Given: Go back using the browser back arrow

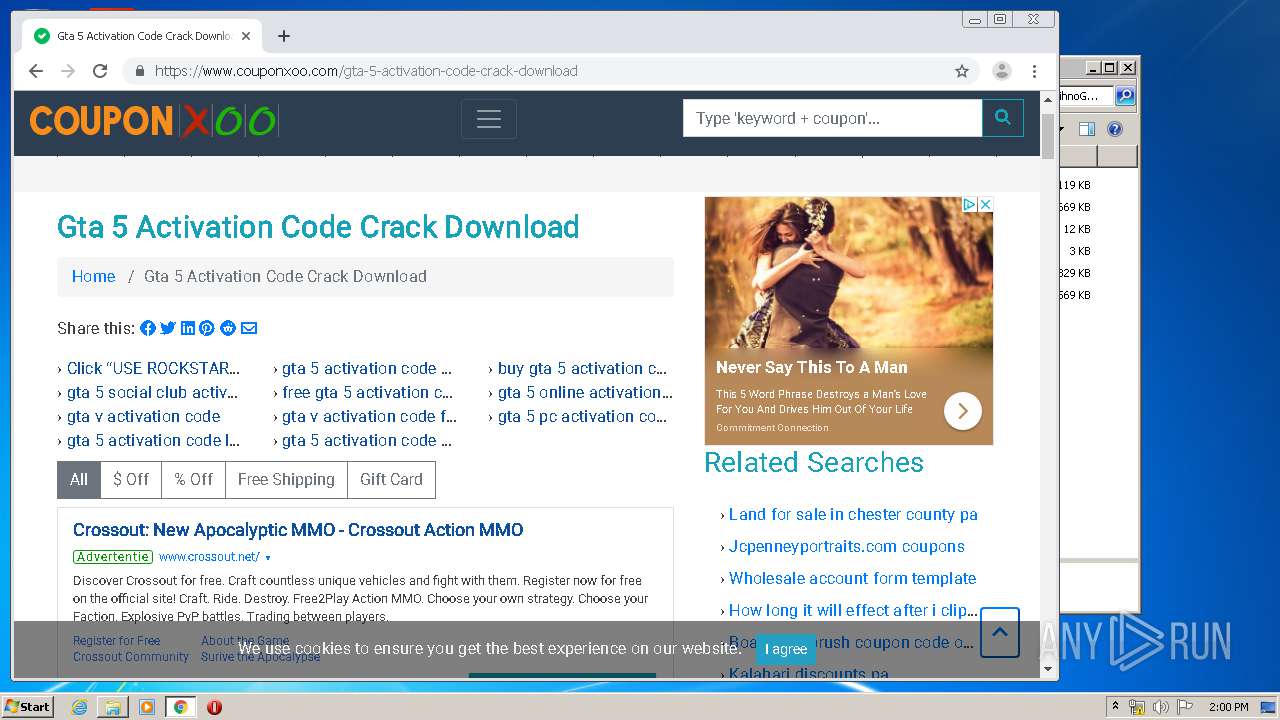Looking at the screenshot, I should [36, 71].
